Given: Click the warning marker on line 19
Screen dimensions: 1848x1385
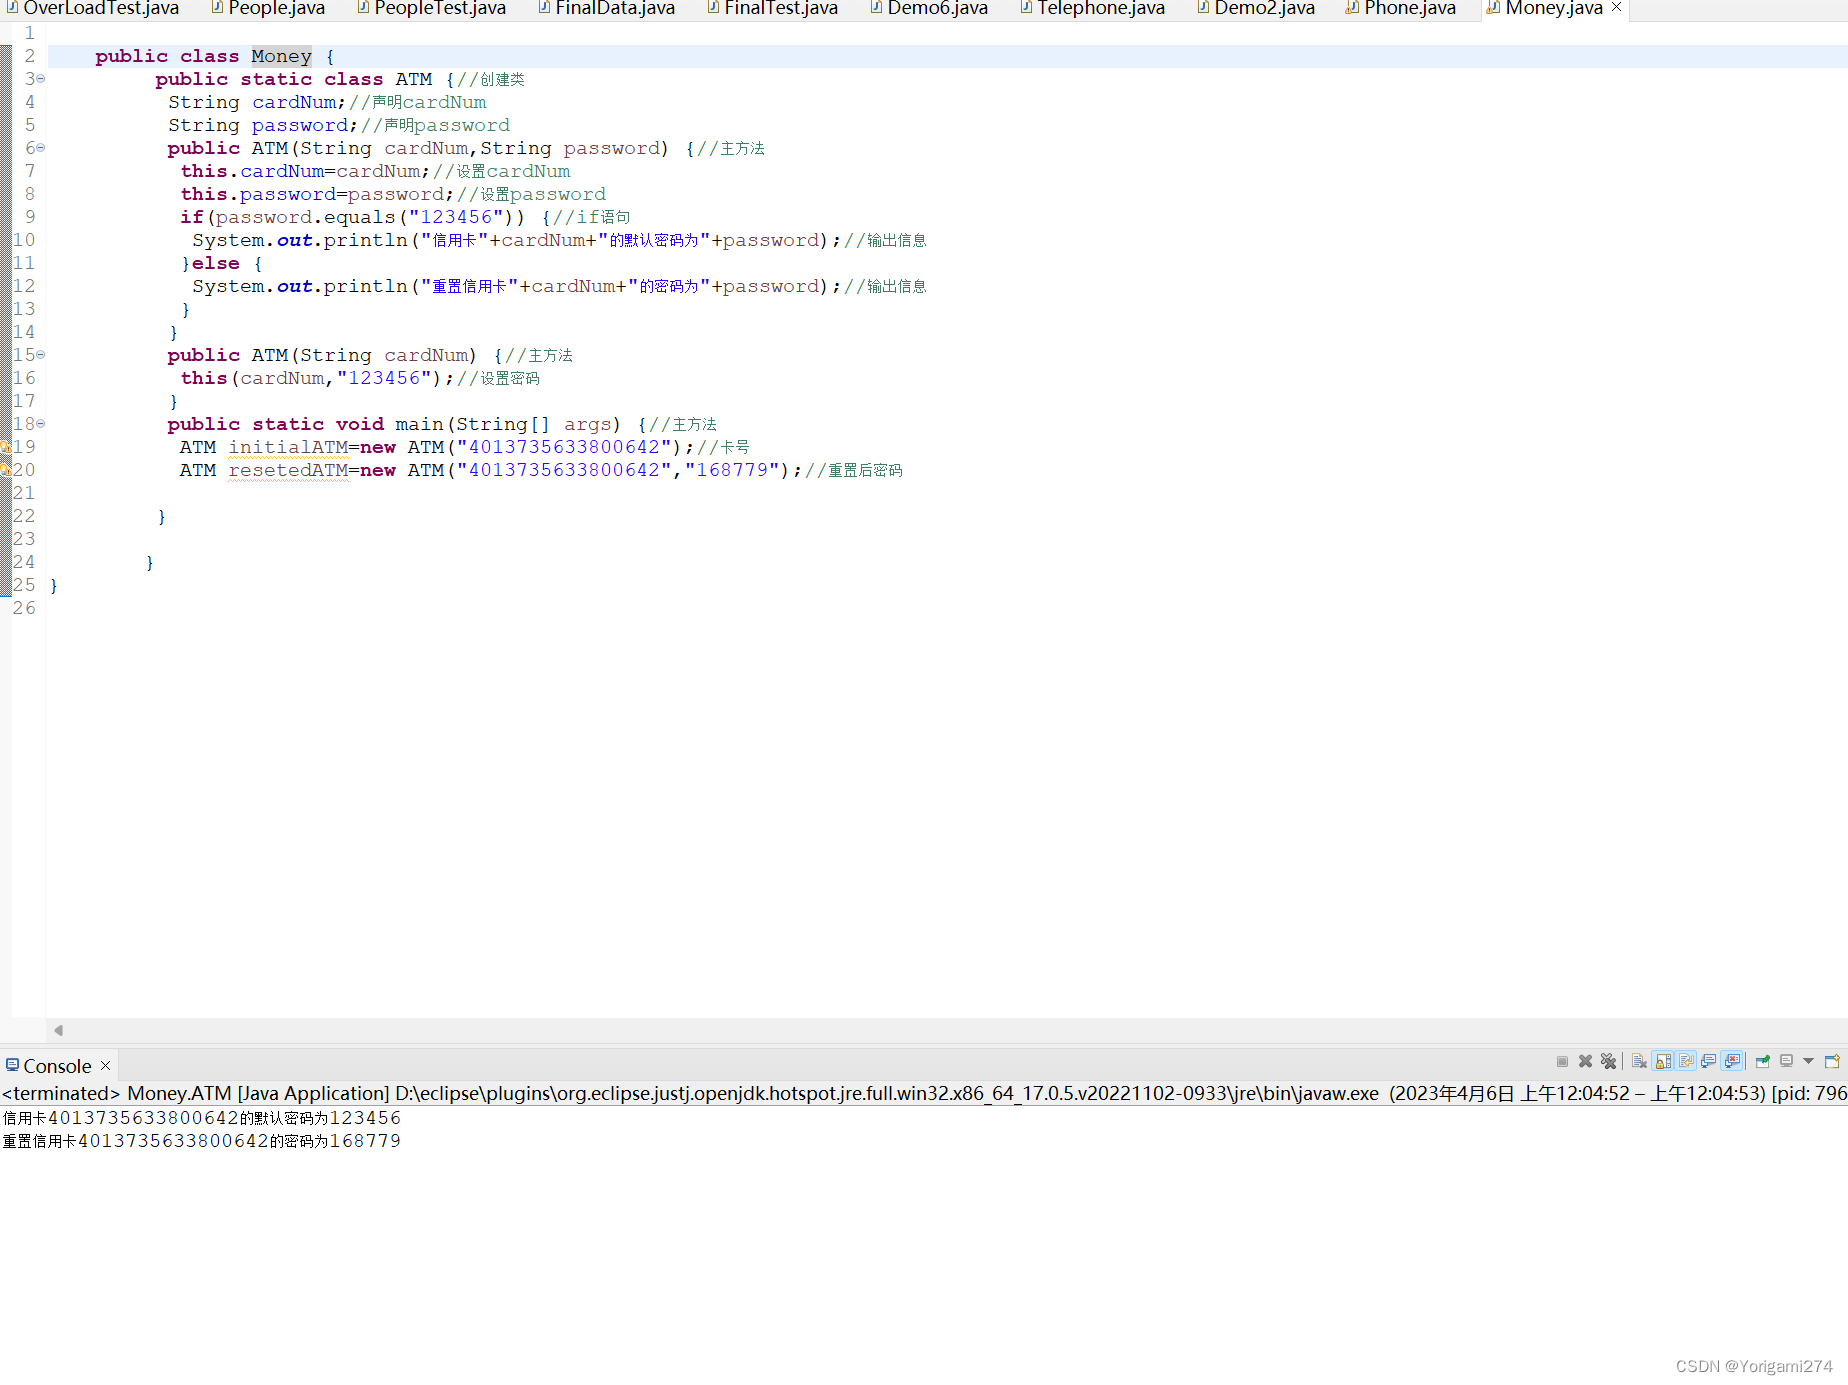Looking at the screenshot, I should (5, 446).
